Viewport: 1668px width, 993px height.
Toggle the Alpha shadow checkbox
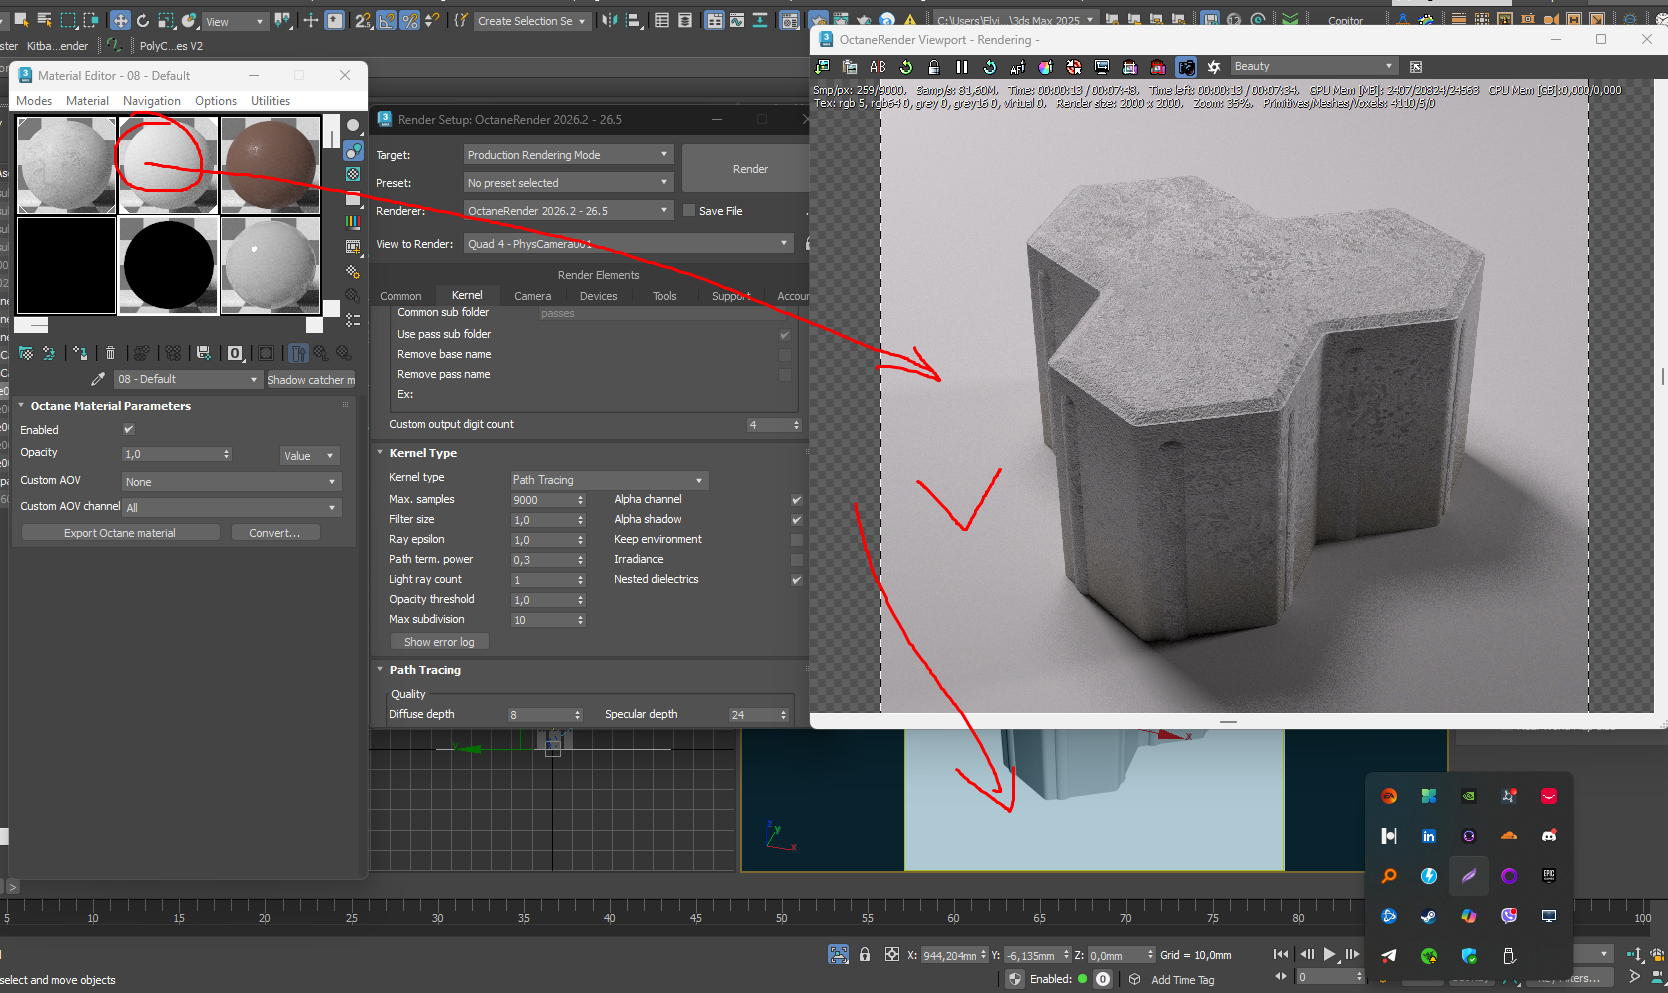(797, 520)
